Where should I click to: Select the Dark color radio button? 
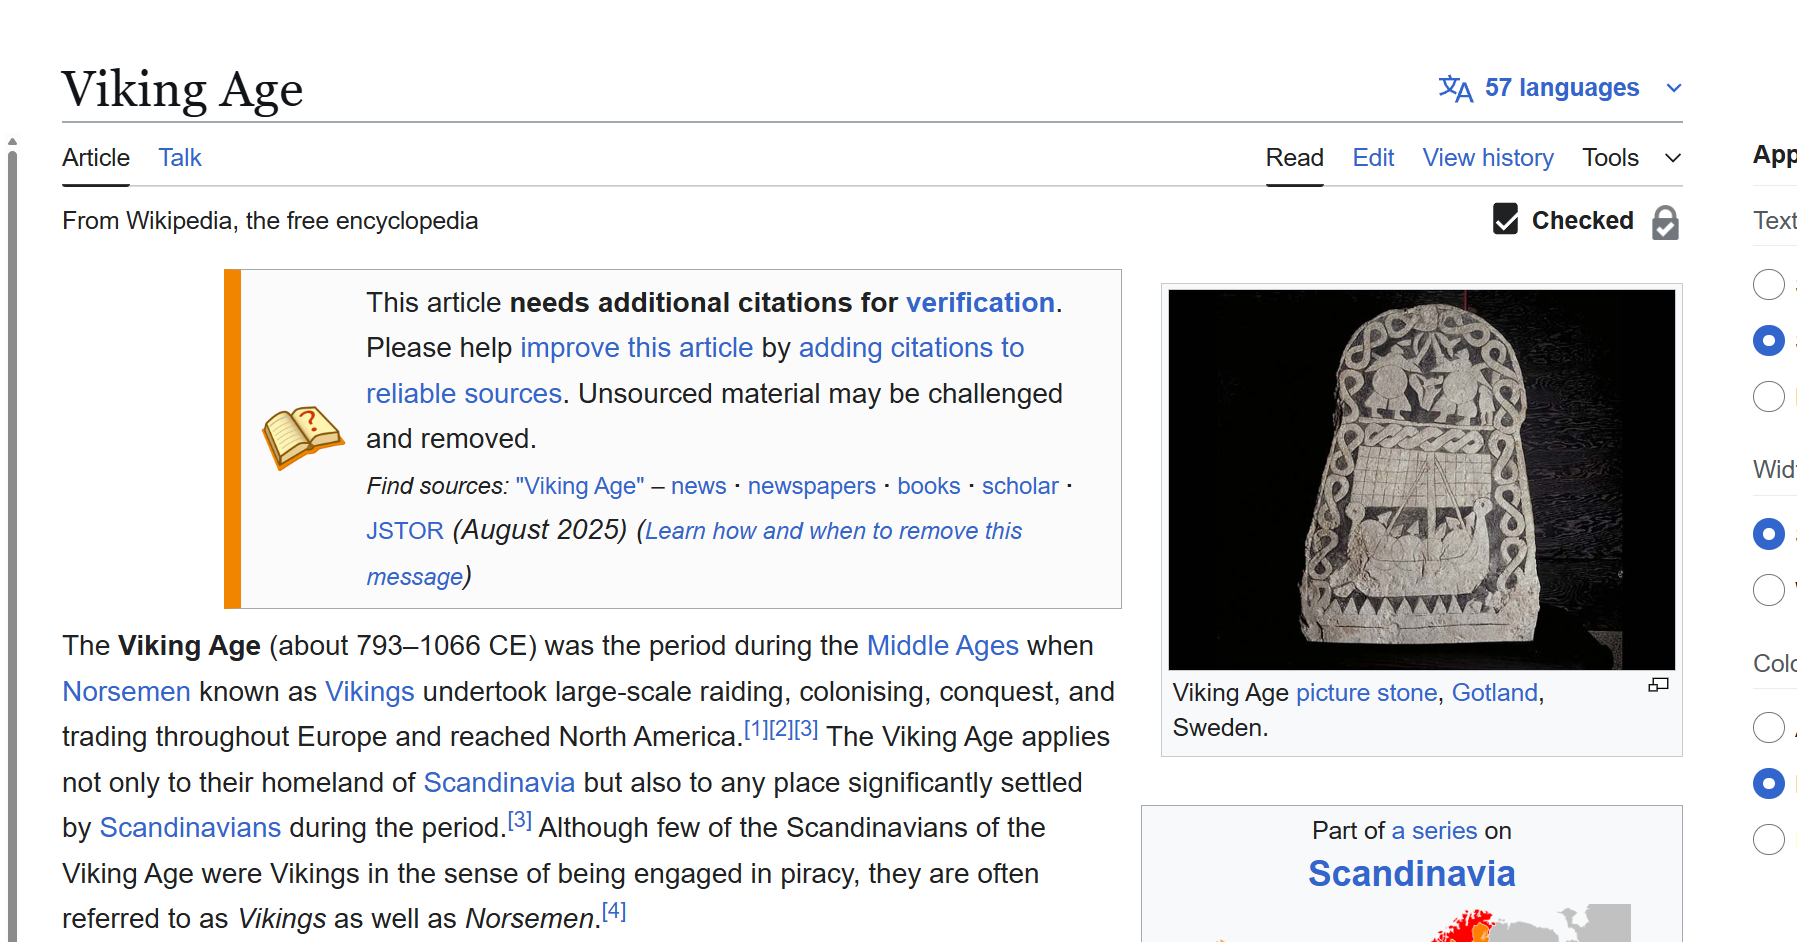click(x=1768, y=839)
